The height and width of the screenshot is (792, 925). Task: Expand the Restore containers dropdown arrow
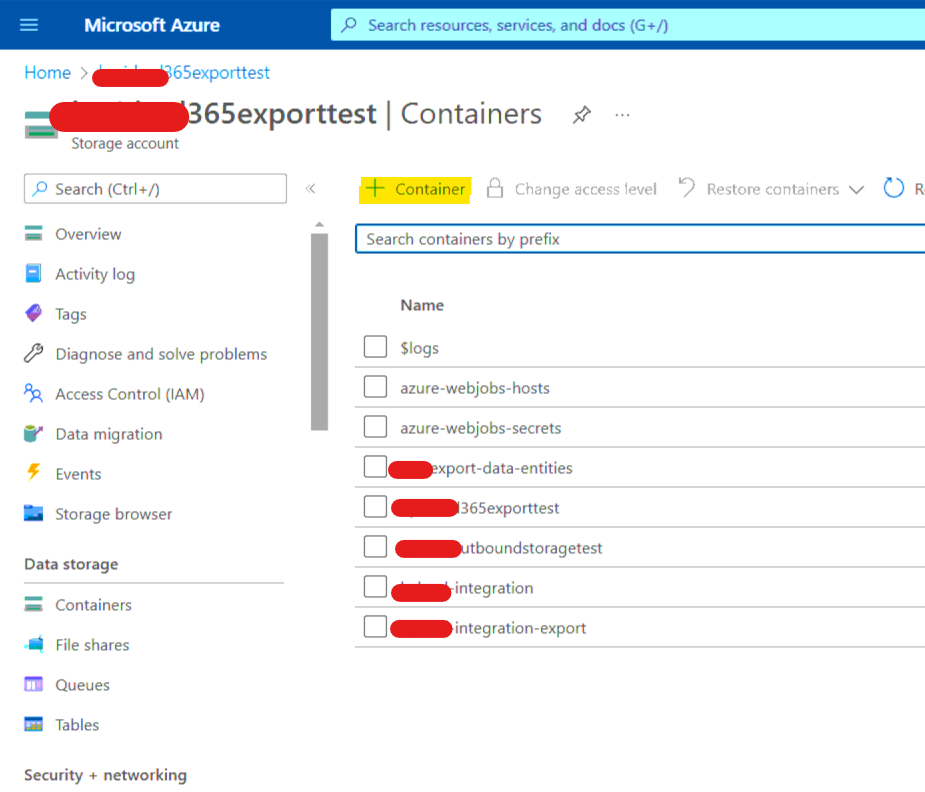857,189
